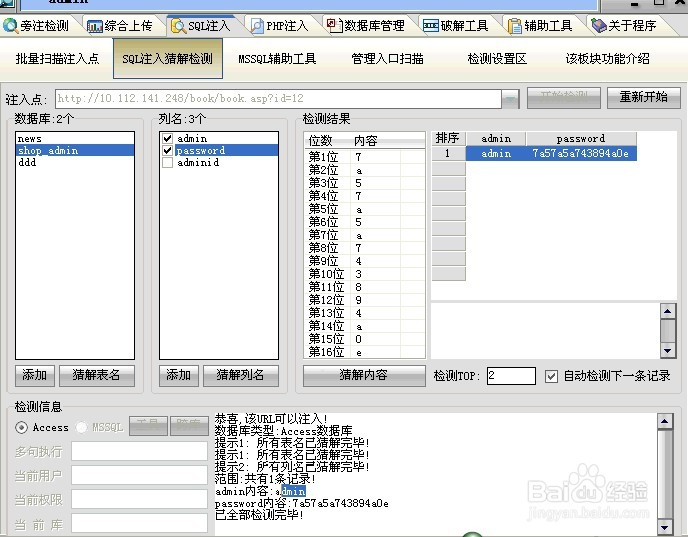Select the ddd table
The image size is (688, 537).
75,162
